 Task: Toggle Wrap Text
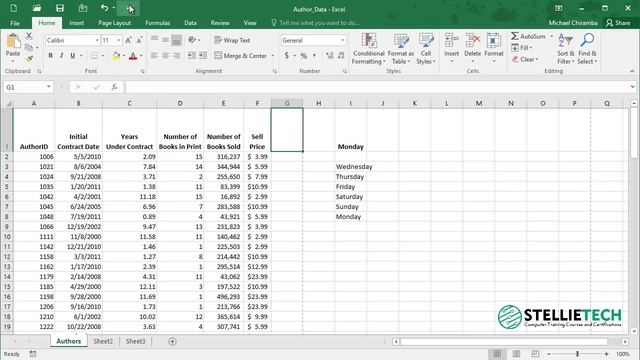pyautogui.click(x=232, y=40)
